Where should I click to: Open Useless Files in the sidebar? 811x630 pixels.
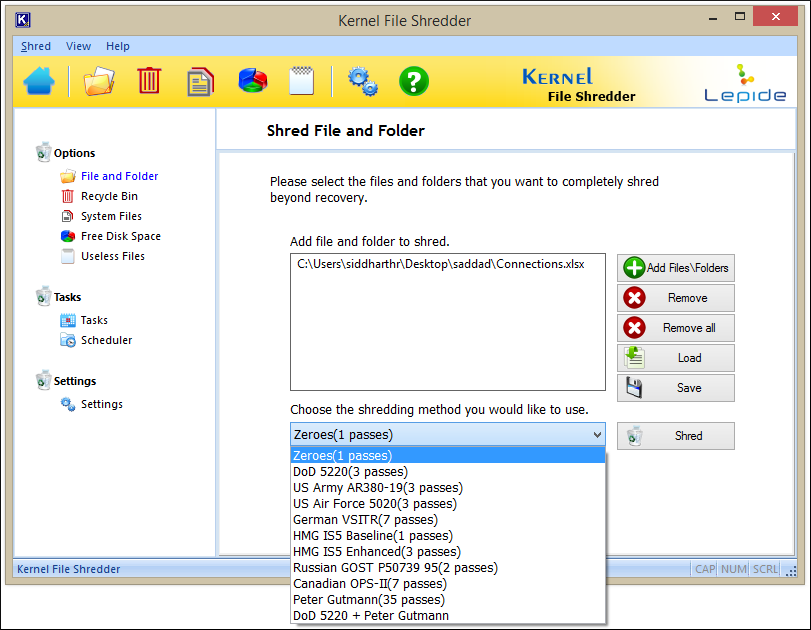[113, 257]
